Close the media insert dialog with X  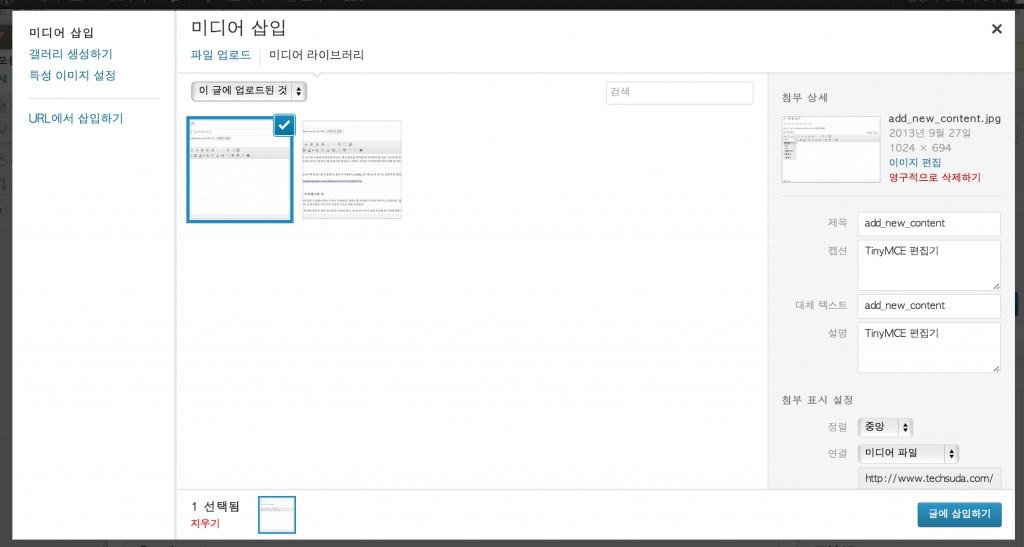point(996,29)
